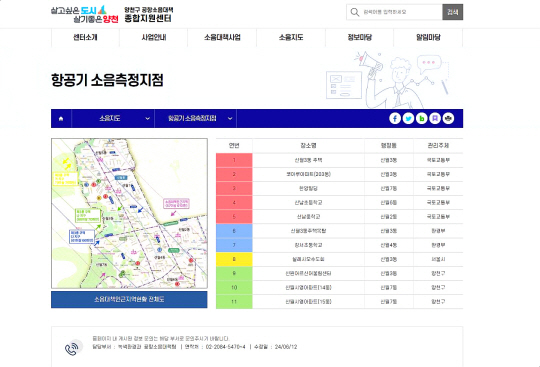This screenshot has height=367, width=540.
Task: Open the 정보마당 menu
Action: tap(360, 37)
